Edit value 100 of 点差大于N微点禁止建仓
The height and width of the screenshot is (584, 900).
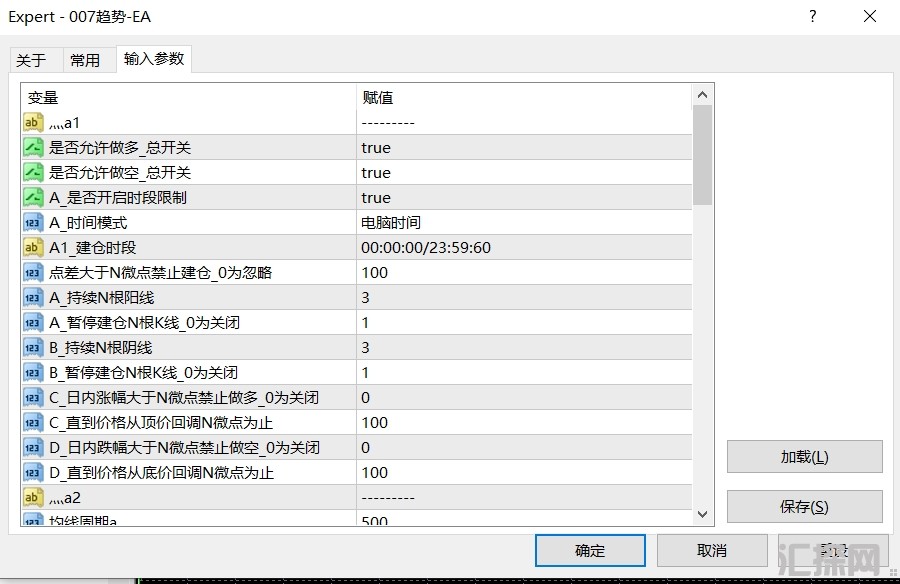click(524, 272)
